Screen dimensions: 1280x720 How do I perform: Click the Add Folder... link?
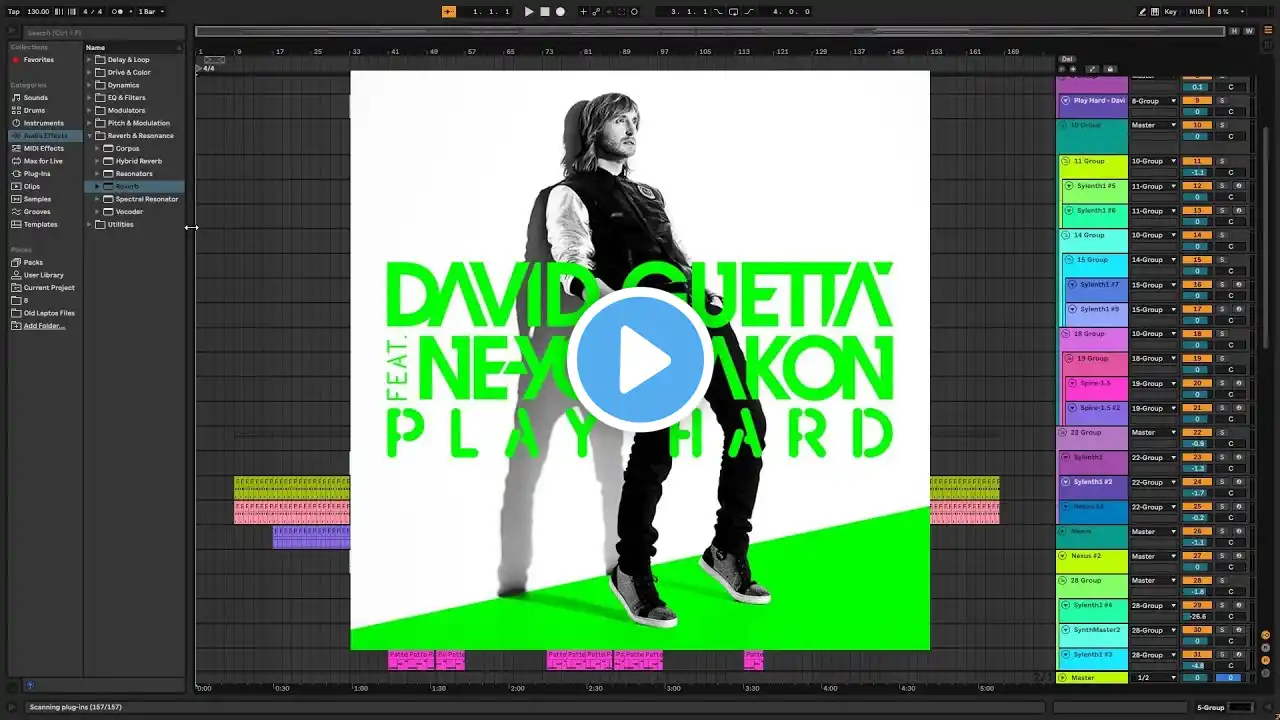pyautogui.click(x=44, y=326)
